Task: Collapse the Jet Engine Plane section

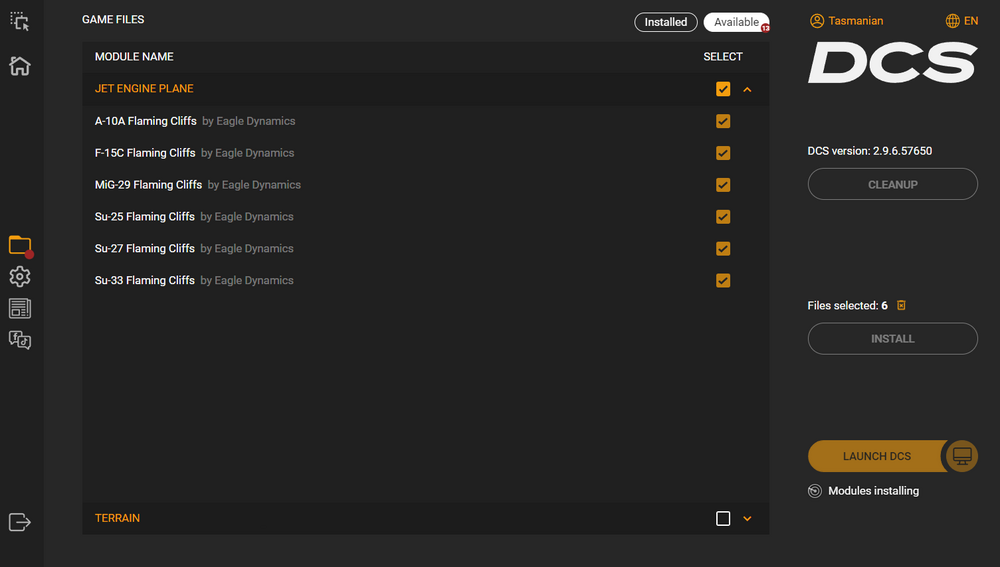Action: (747, 89)
